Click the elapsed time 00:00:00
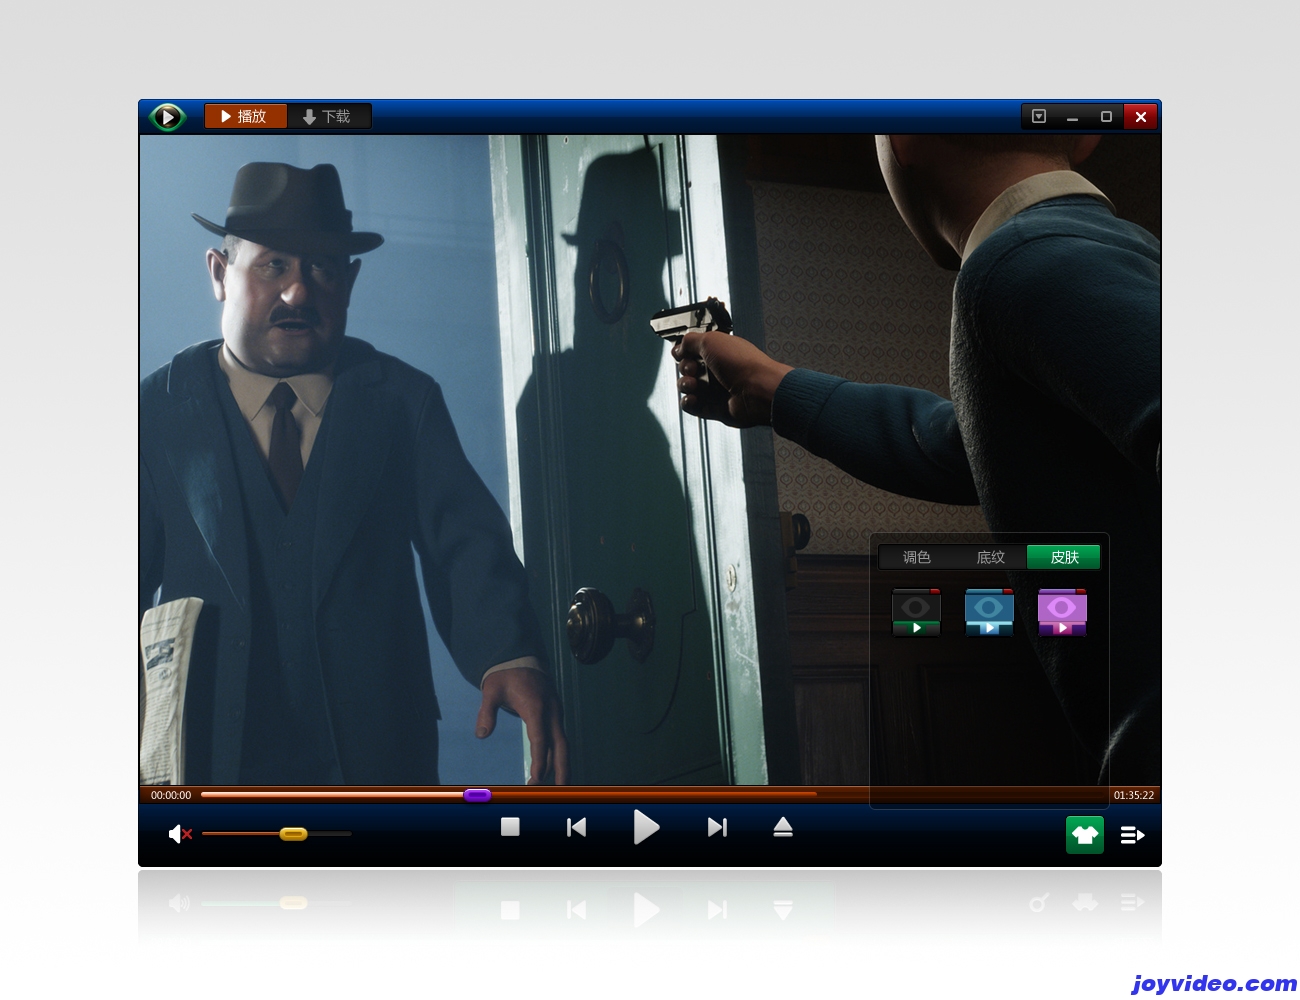Image resolution: width=1300 pixels, height=1000 pixels. 171,795
